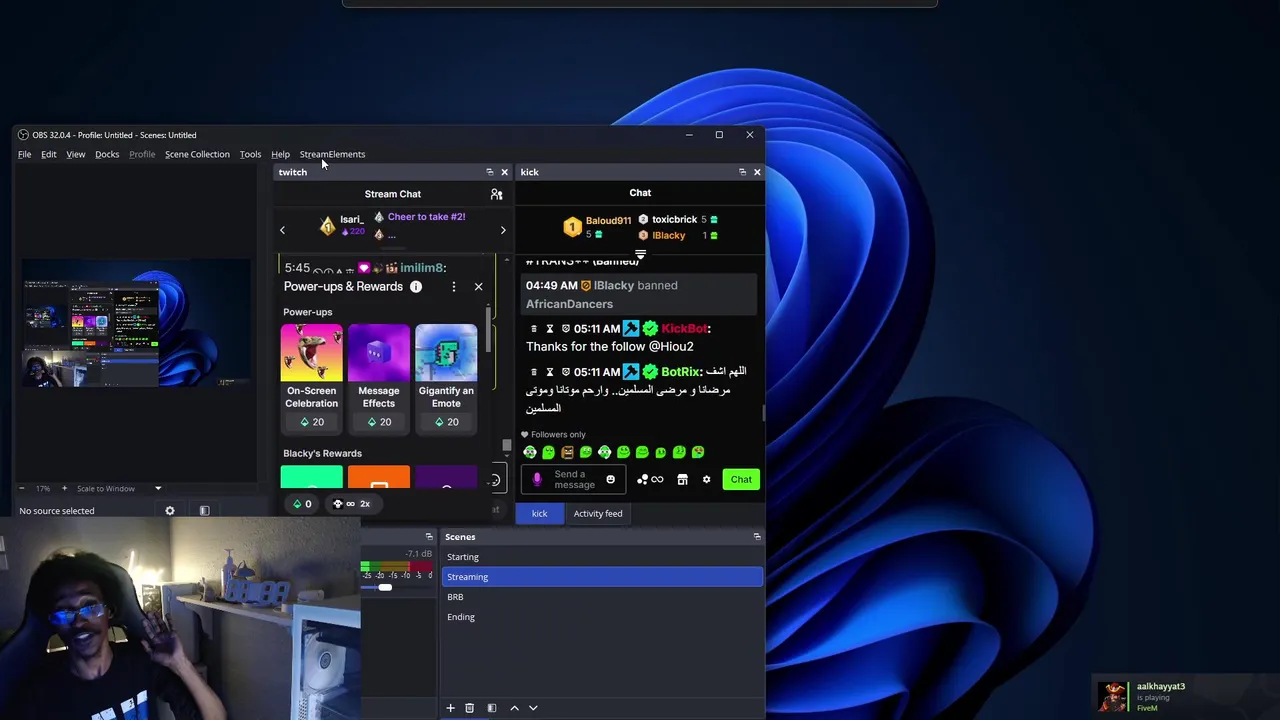Click the kick Send a message field
This screenshot has height=720, width=1280.
click(x=575, y=480)
